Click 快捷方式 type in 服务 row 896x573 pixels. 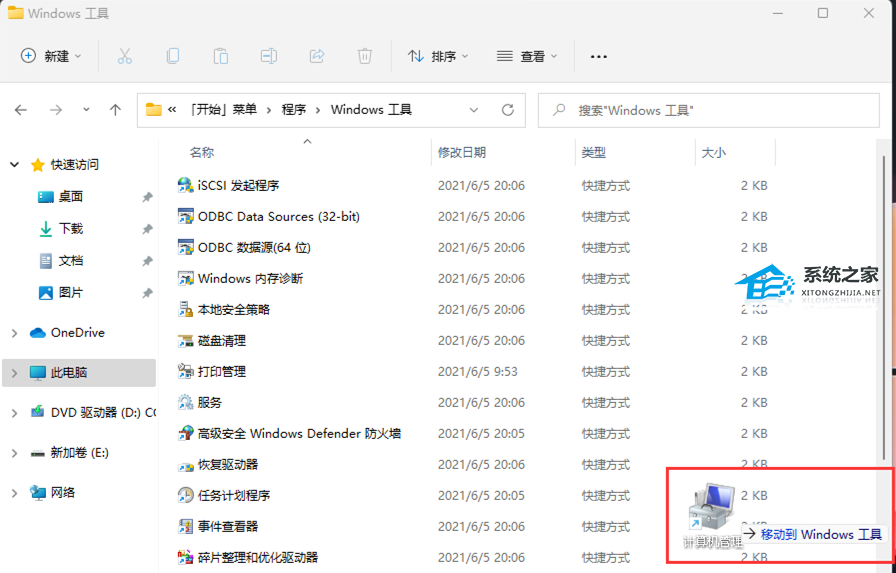[x=606, y=402]
